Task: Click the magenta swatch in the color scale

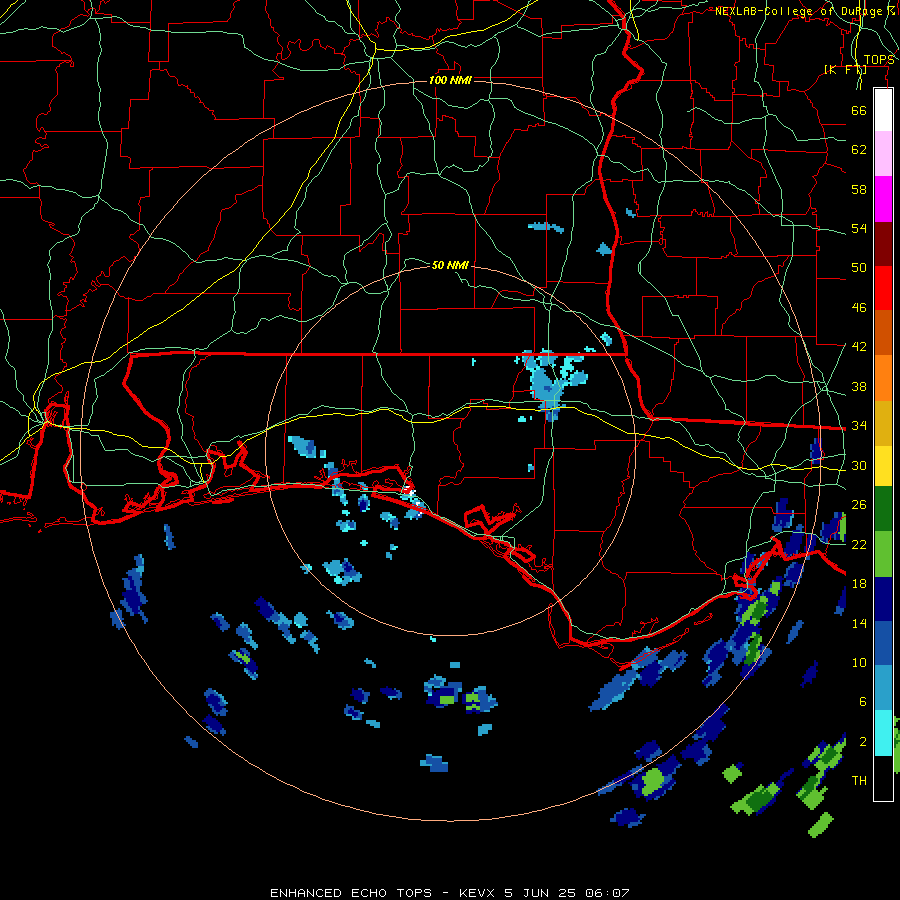Action: [883, 198]
